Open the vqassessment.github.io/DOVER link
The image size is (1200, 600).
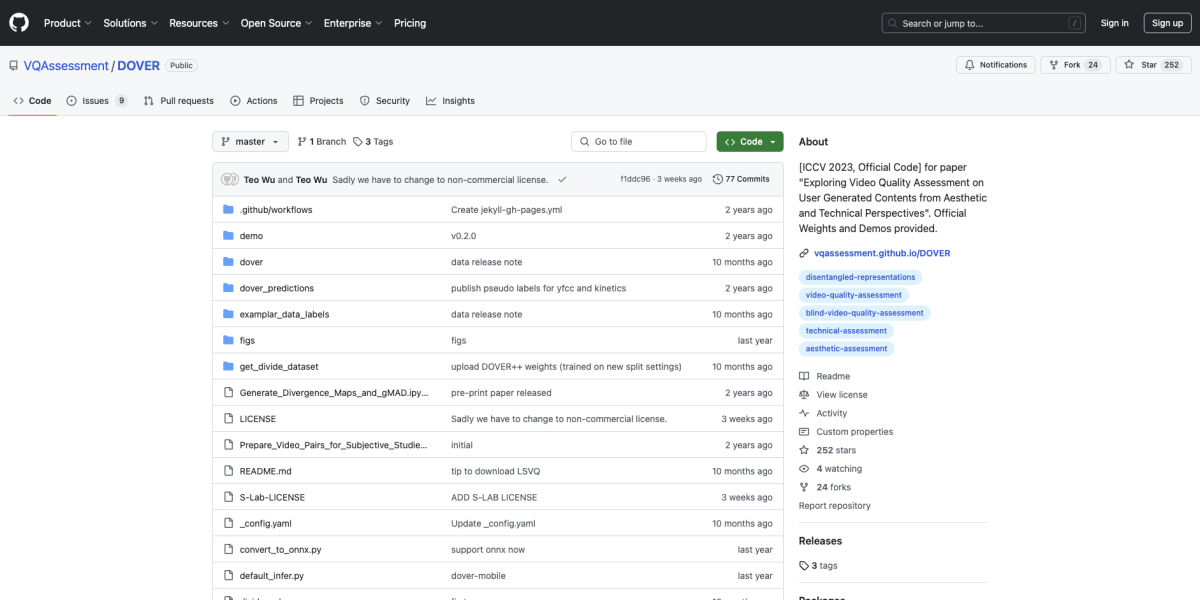[x=882, y=253]
